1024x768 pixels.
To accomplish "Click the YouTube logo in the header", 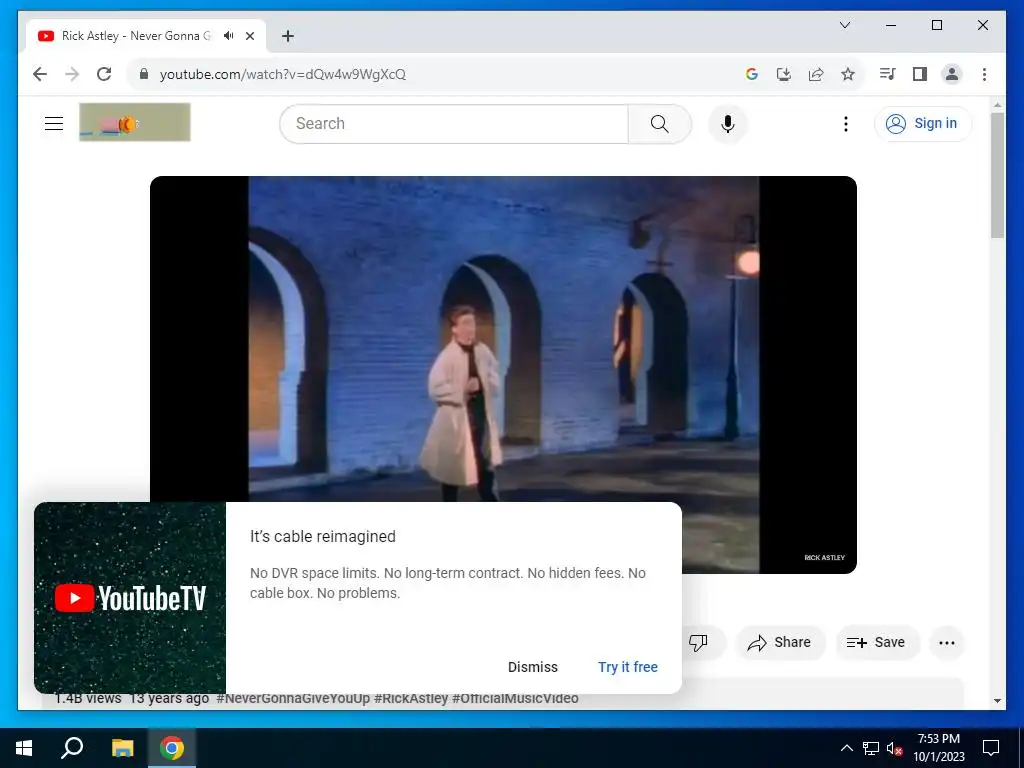I will click(x=135, y=122).
